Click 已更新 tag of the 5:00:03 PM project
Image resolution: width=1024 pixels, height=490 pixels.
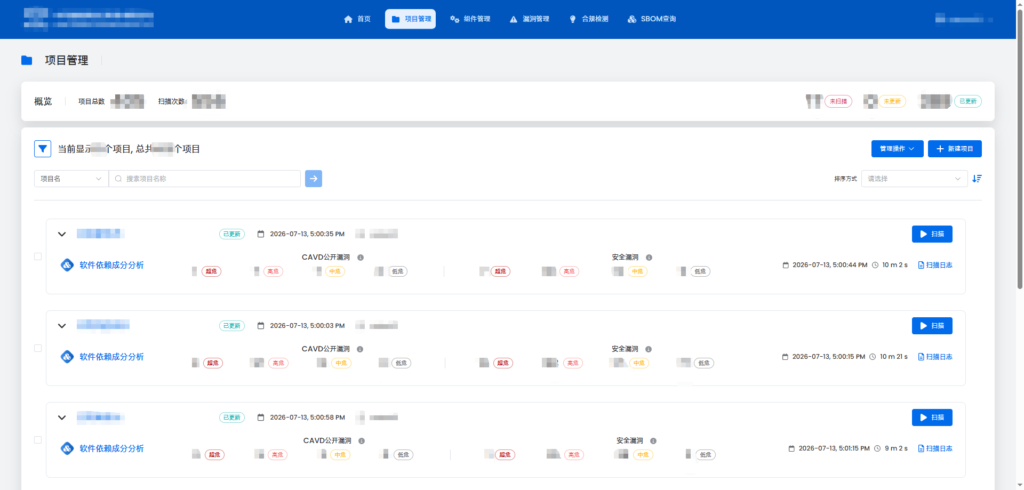232,325
